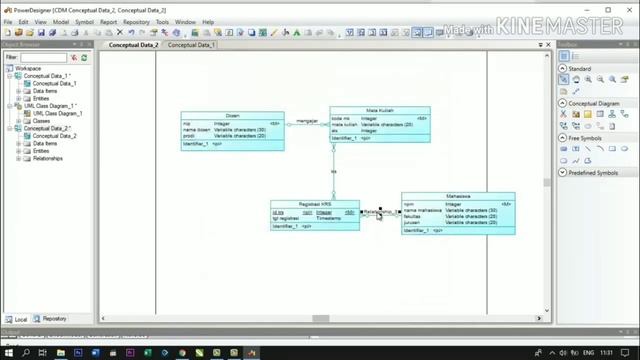The image size is (640, 360).
Task: Select the Package tool in Conceptual Diagram
Action: coord(576,114)
